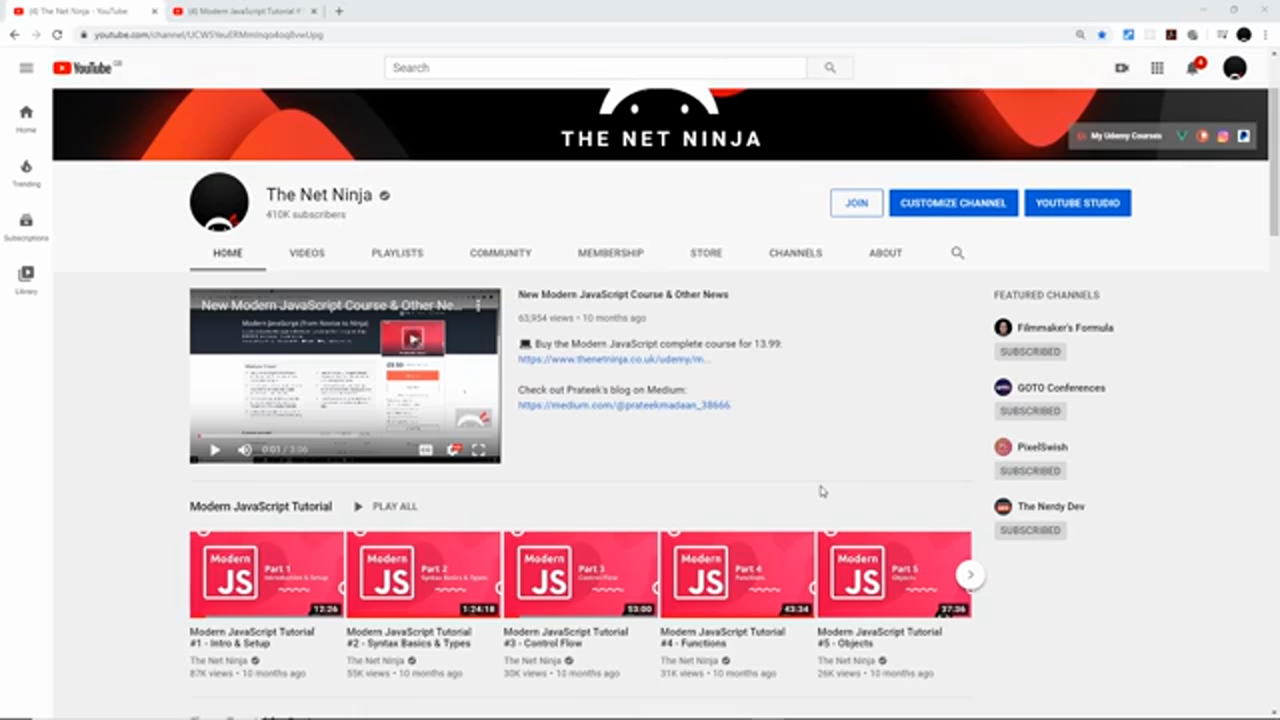Click the search magnifier button
The width and height of the screenshot is (1280, 720).
click(x=830, y=68)
